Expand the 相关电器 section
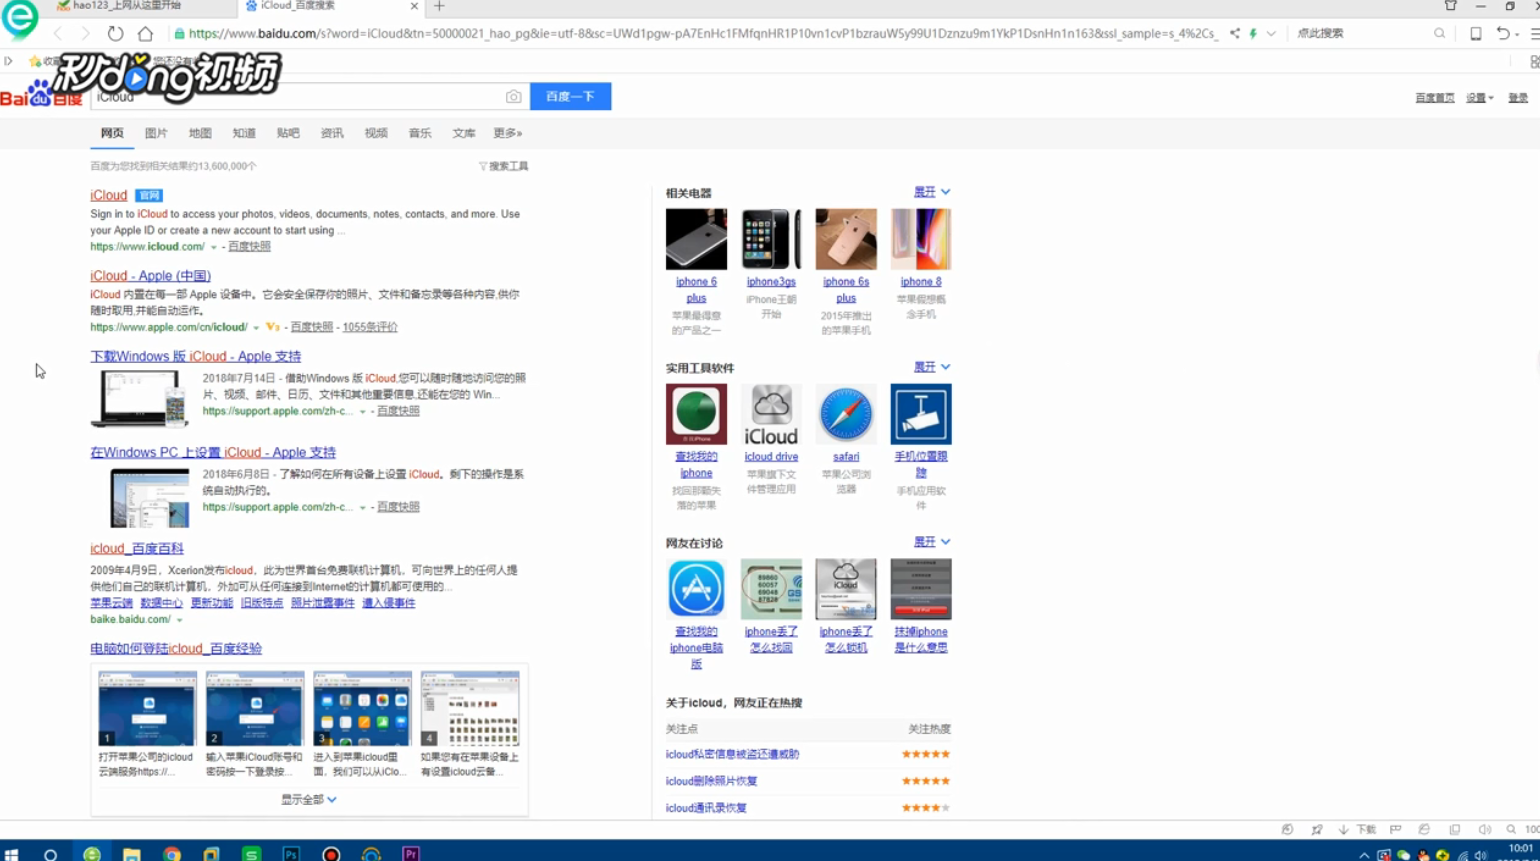The image size is (1540, 861). (932, 192)
